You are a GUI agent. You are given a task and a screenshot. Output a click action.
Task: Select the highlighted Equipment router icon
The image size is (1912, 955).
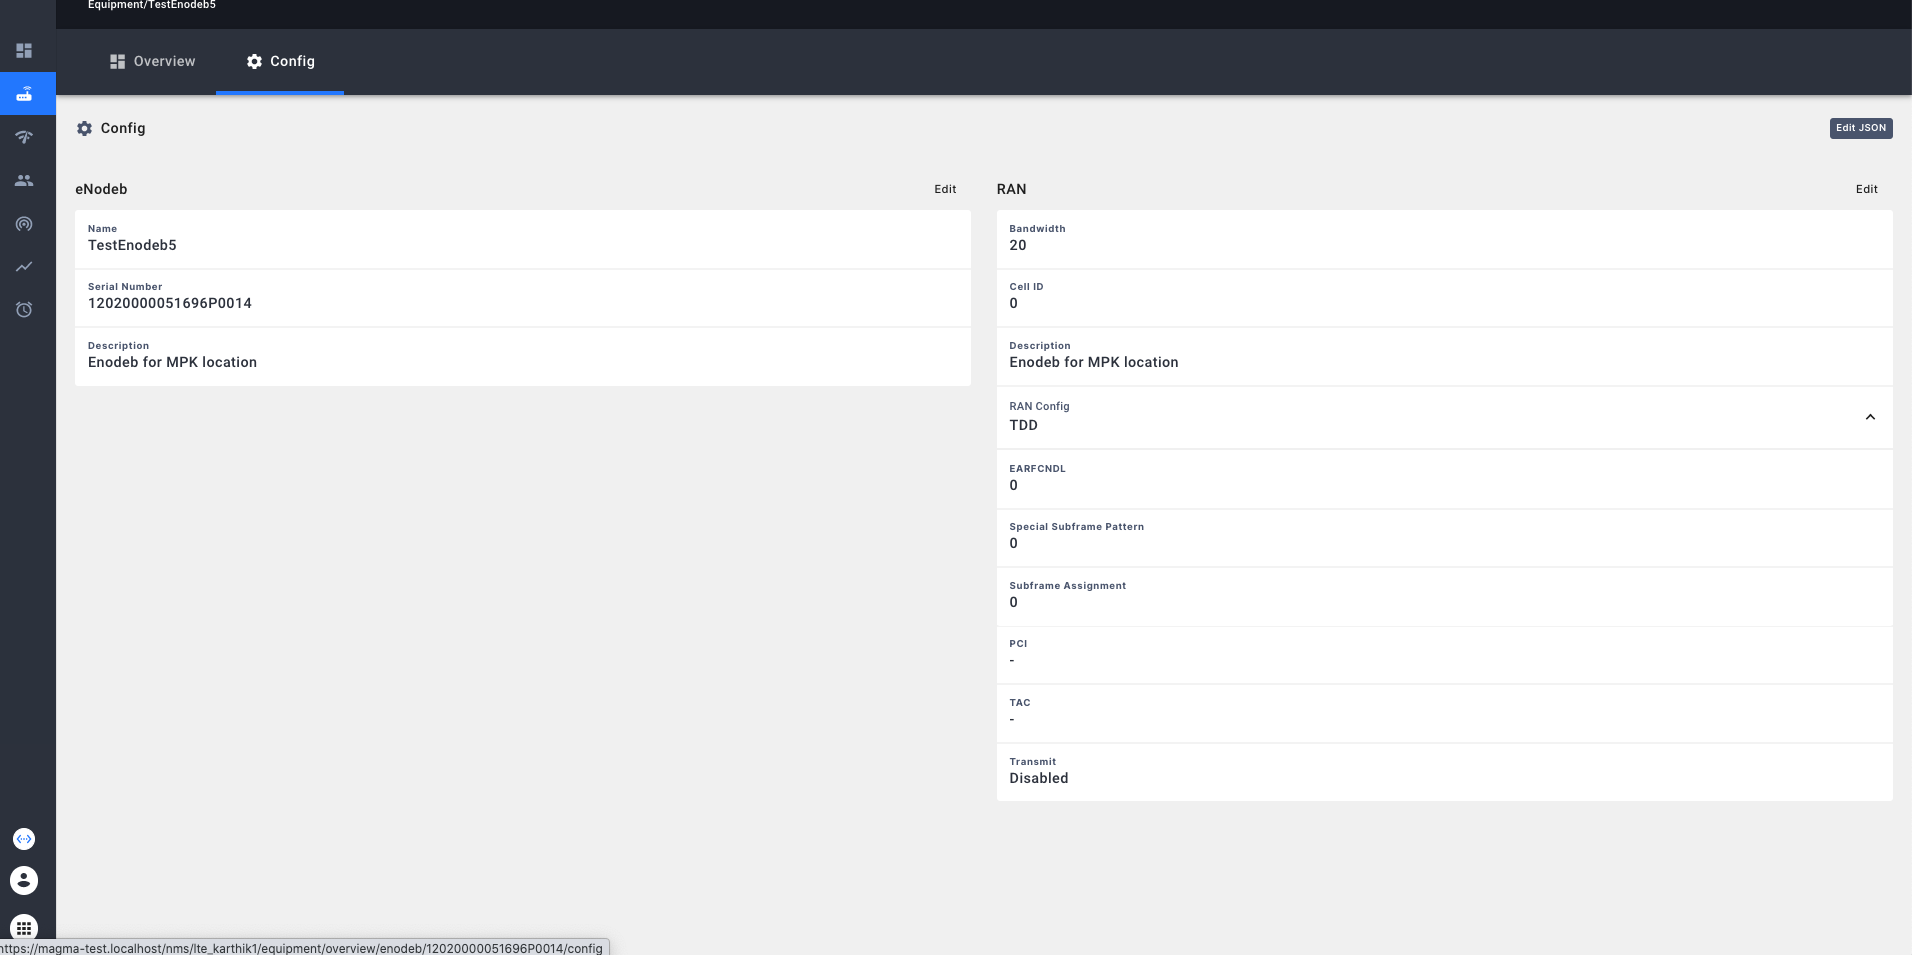click(25, 93)
